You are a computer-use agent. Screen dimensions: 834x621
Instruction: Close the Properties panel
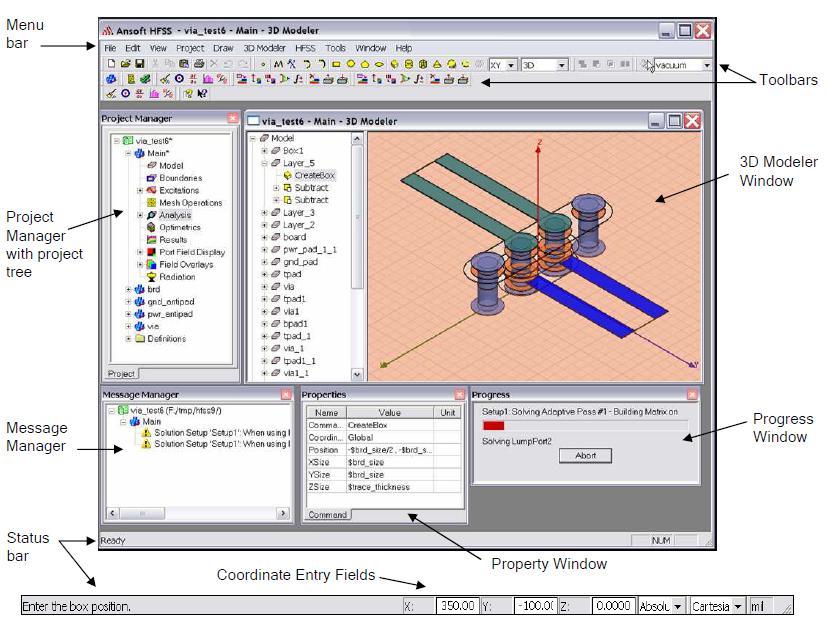460,395
